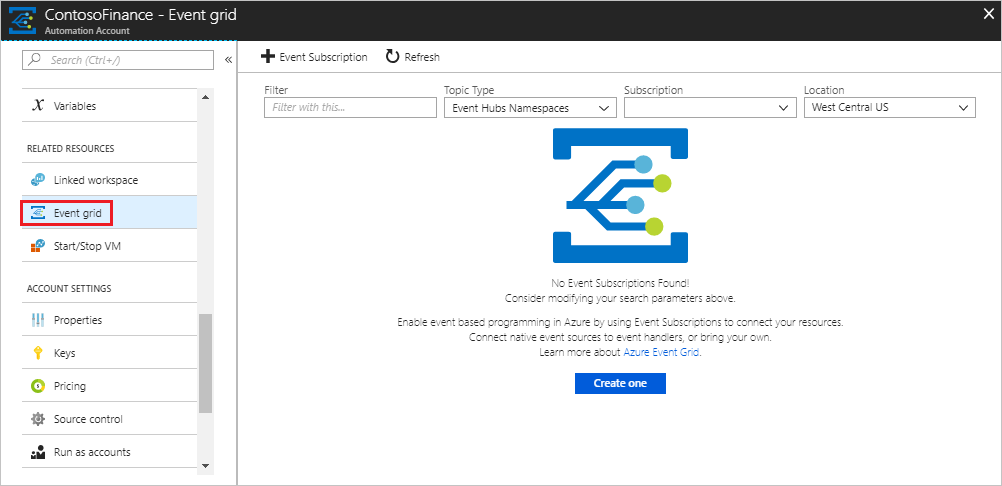Expand the Subscription dropdown
Image resolution: width=1002 pixels, height=486 pixels.
[x=710, y=108]
